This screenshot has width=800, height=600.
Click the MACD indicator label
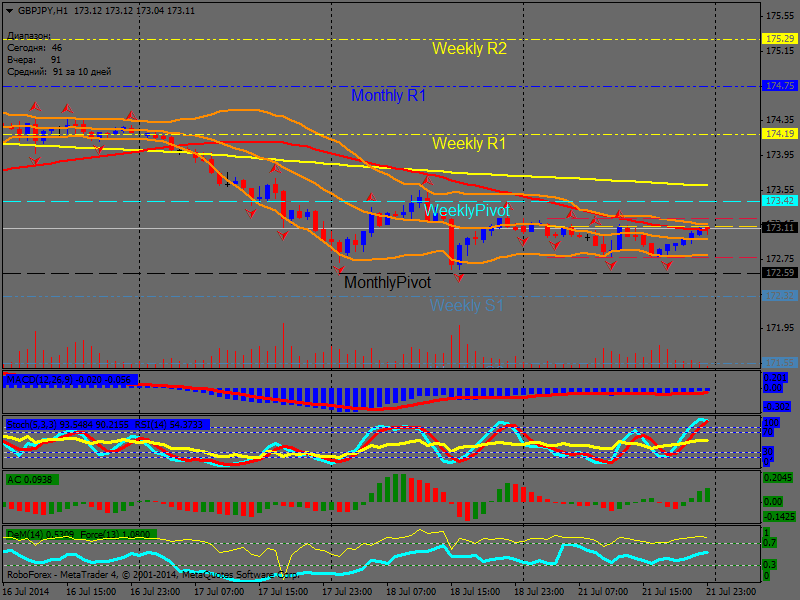point(70,380)
